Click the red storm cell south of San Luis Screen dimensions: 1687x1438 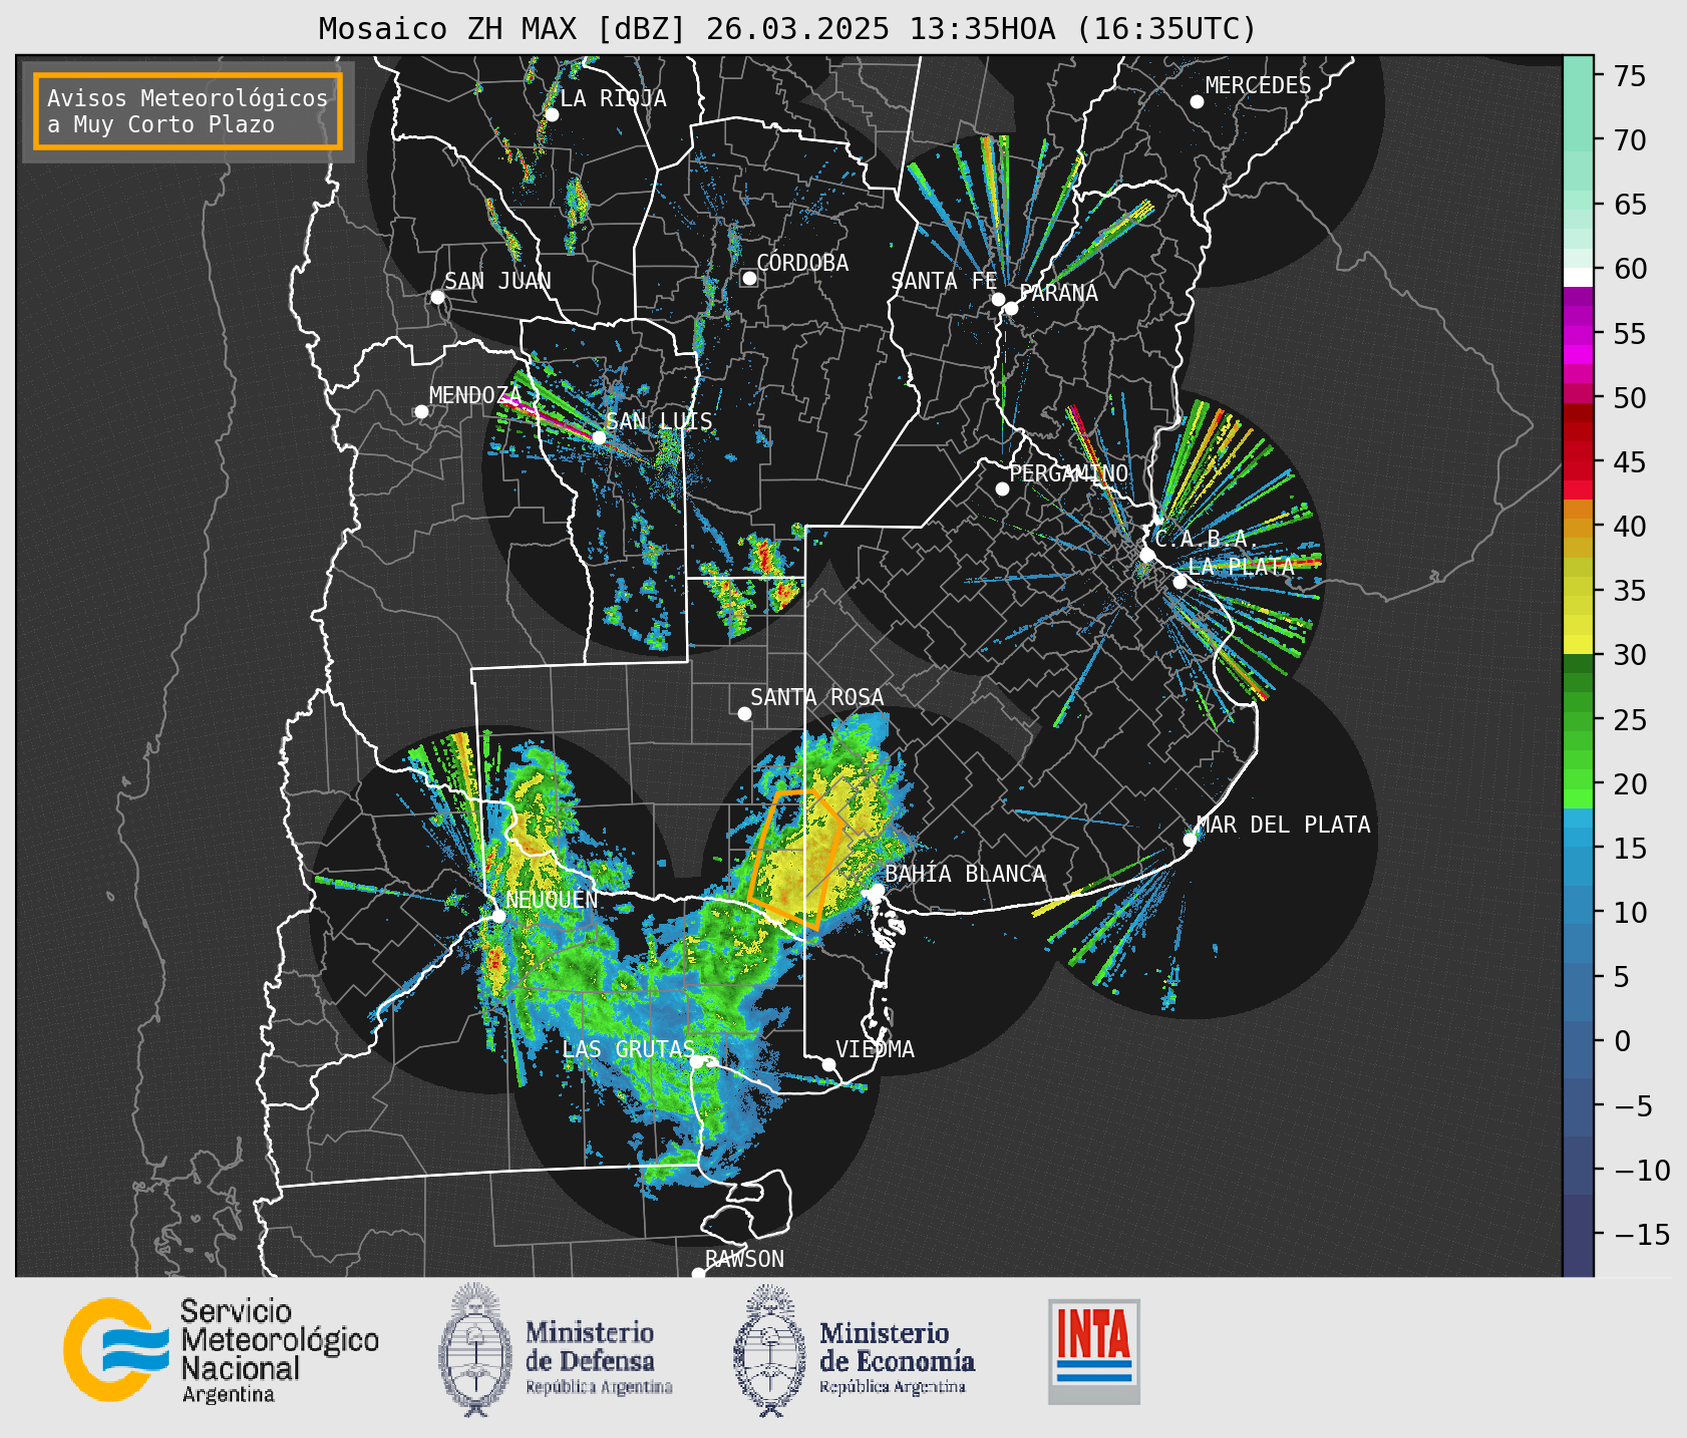(765, 554)
